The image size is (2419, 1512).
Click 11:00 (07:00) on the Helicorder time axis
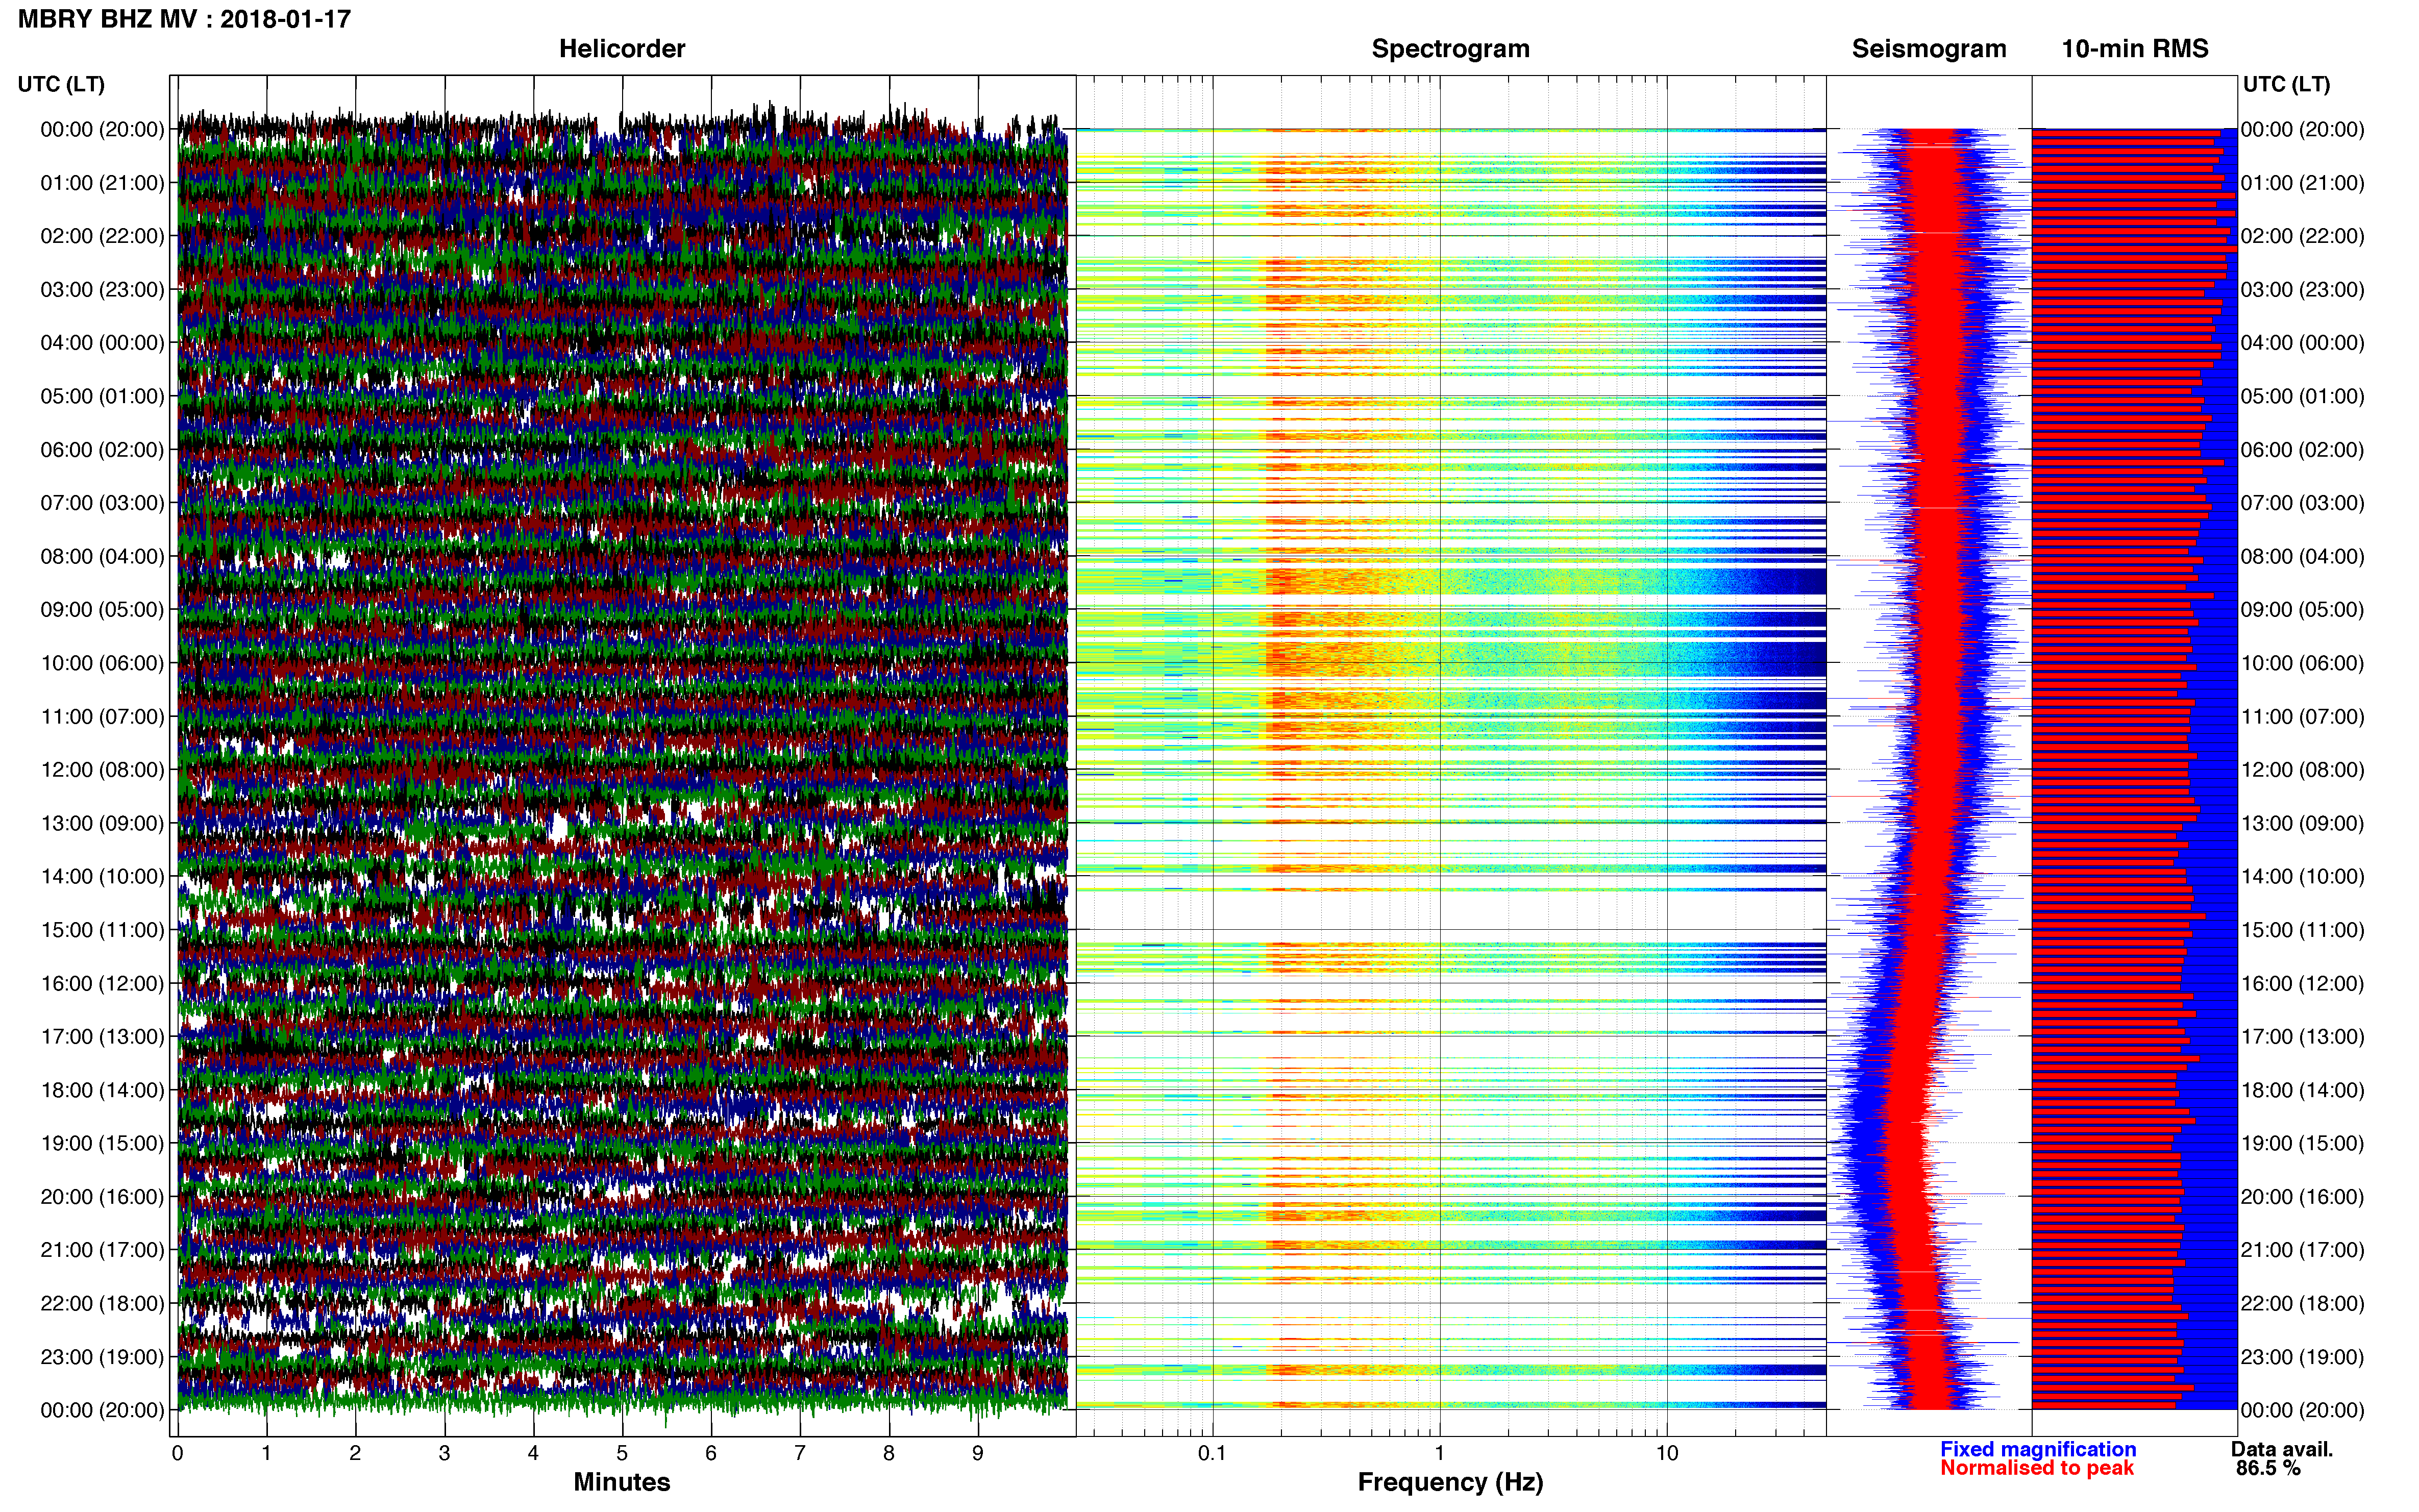102,717
